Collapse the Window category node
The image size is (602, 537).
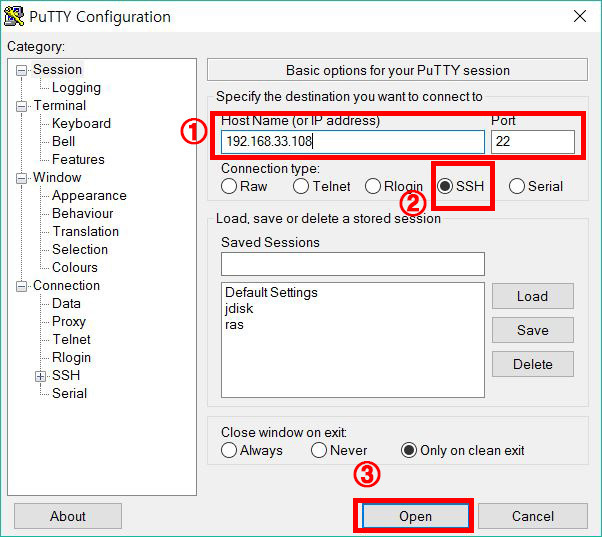point(22,178)
